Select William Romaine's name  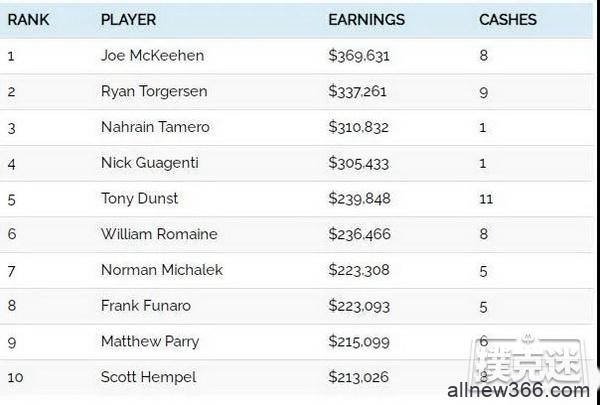tap(159, 234)
